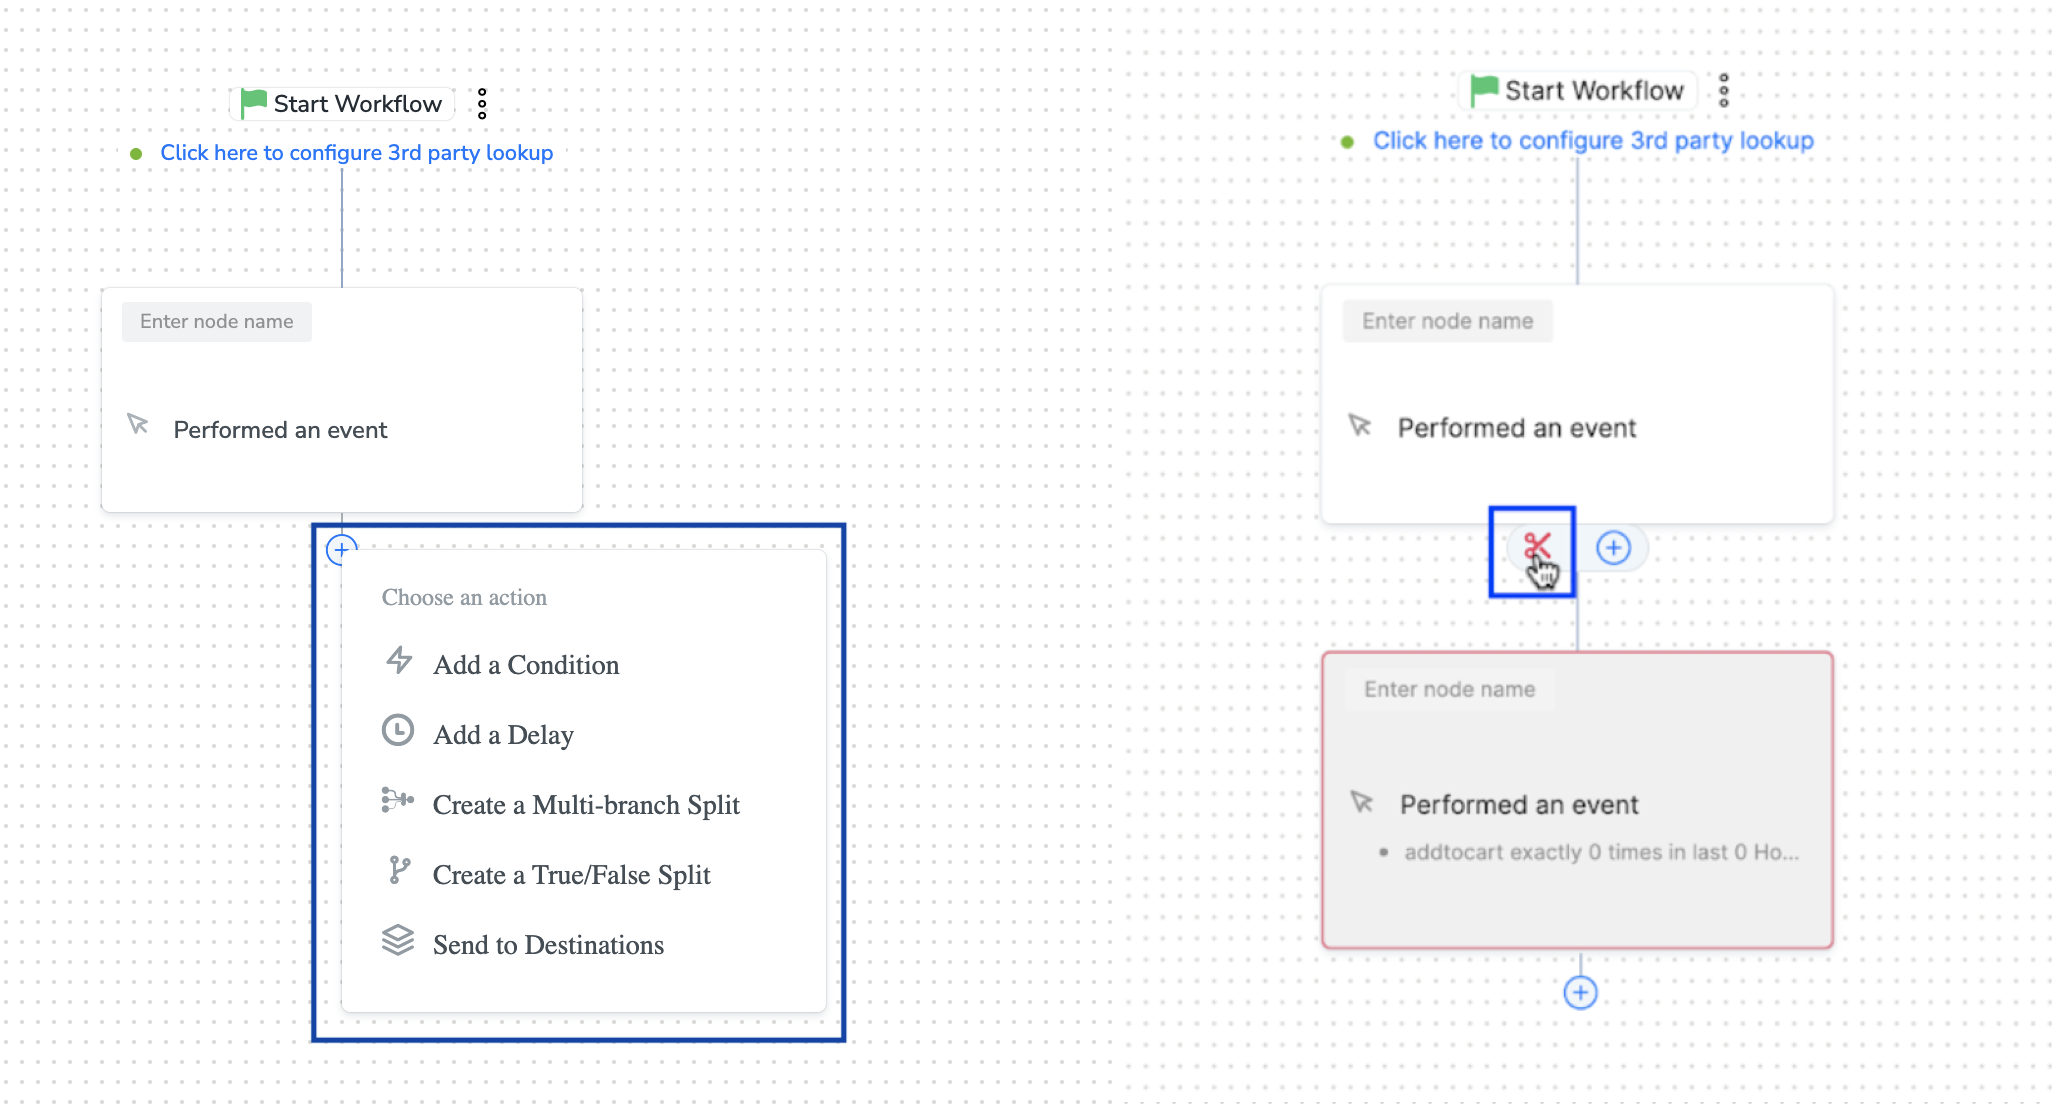
Task: Select Add a Delay from the action menu
Action: click(503, 735)
